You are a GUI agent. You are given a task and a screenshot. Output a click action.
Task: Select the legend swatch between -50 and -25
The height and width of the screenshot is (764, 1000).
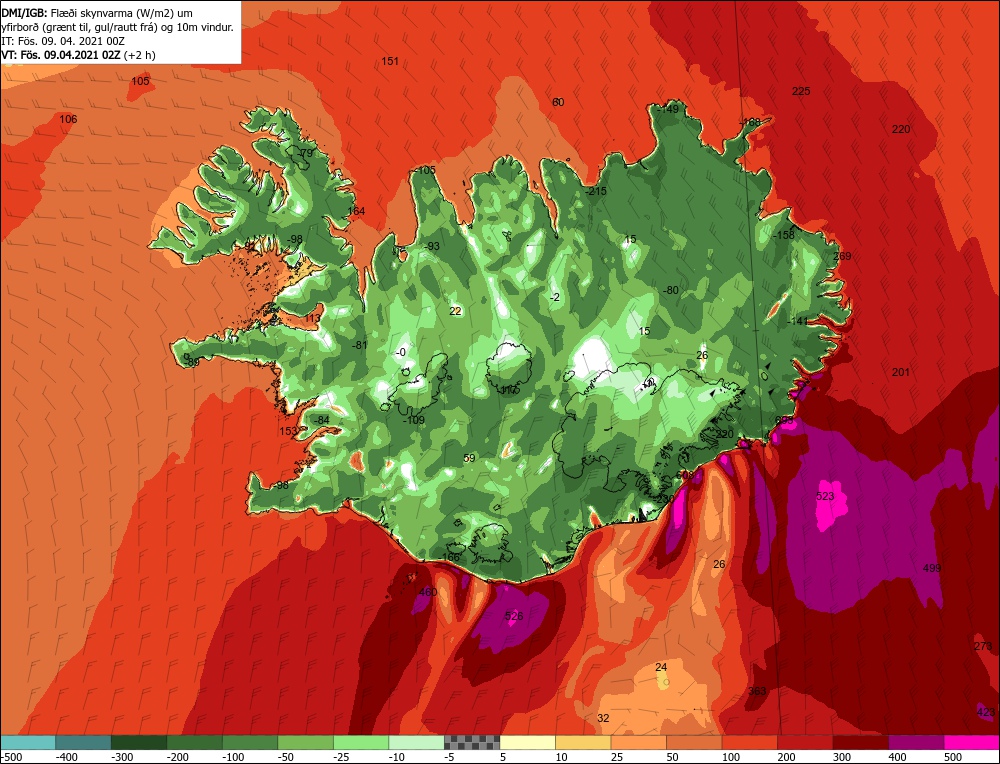305,742
